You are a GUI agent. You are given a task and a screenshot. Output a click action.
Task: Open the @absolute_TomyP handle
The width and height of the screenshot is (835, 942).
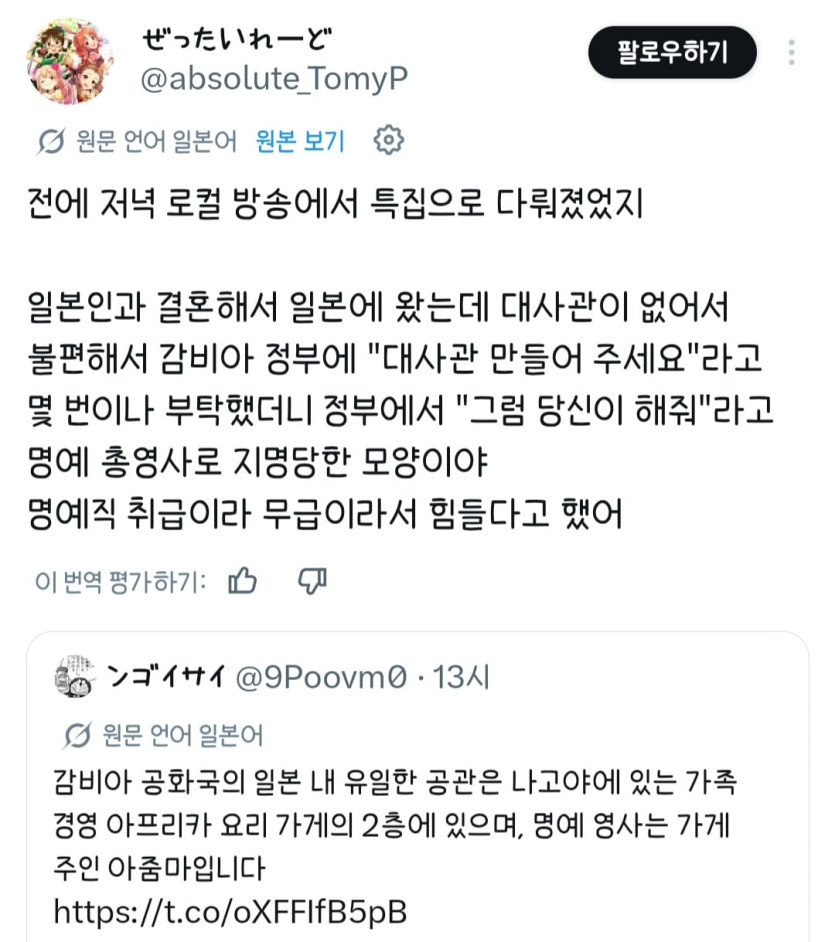pyautogui.click(x=274, y=79)
